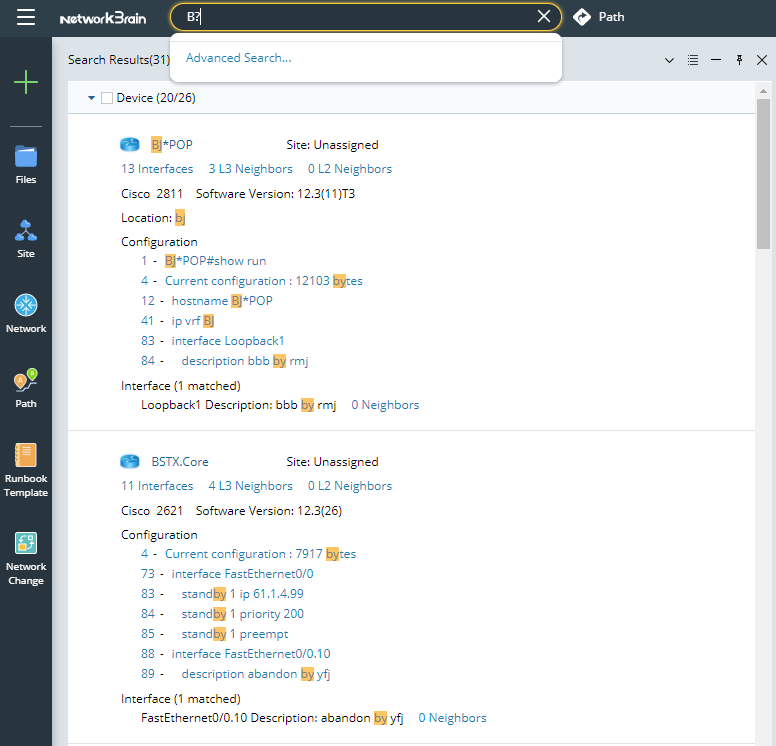The image size is (776, 746).
Task: View 4 L3 Neighbors of BSTX.Core
Action: tap(250, 486)
